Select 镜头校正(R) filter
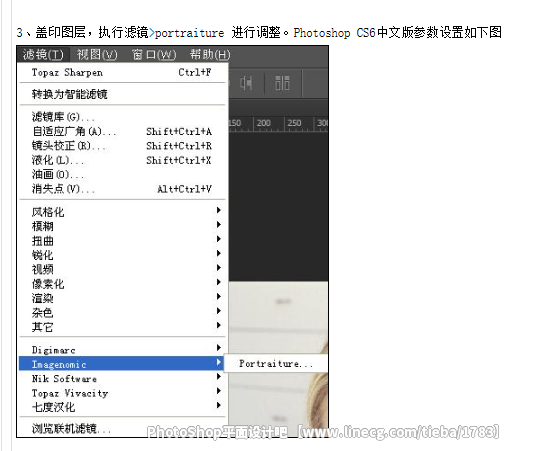 point(122,146)
